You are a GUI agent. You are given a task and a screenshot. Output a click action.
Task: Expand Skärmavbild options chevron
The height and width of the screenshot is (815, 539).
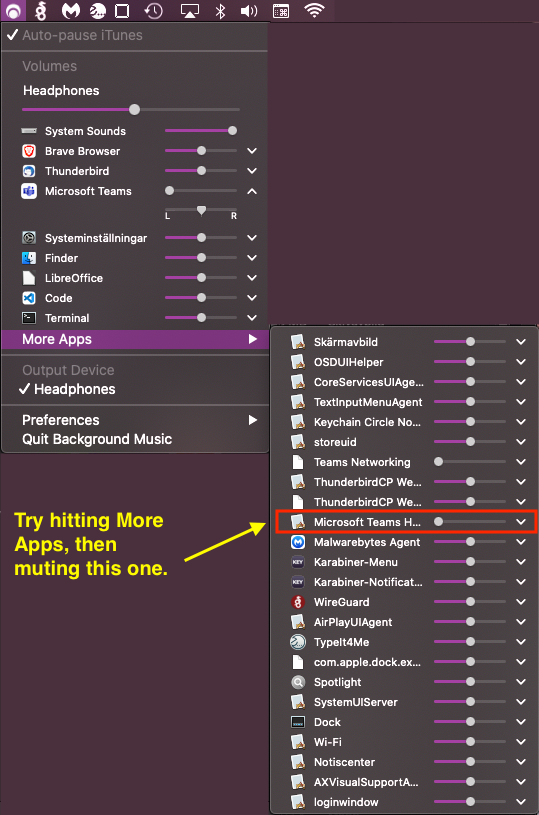coord(521,342)
